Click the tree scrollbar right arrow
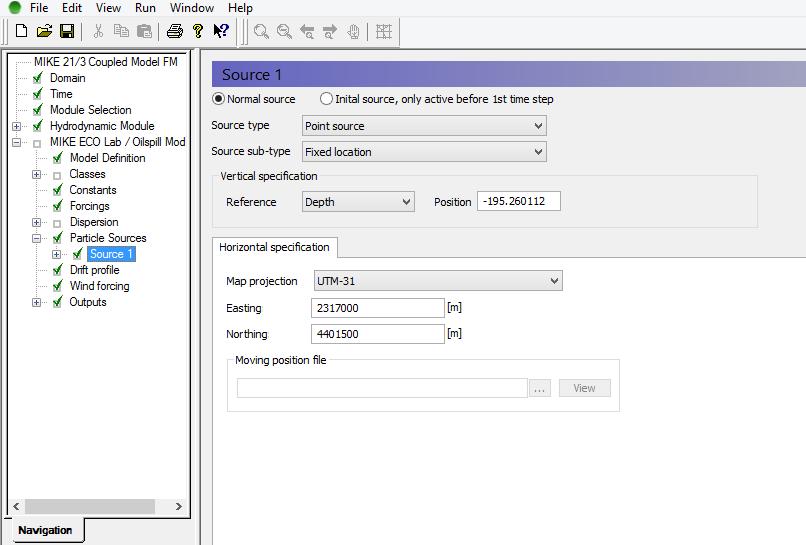 tap(178, 506)
